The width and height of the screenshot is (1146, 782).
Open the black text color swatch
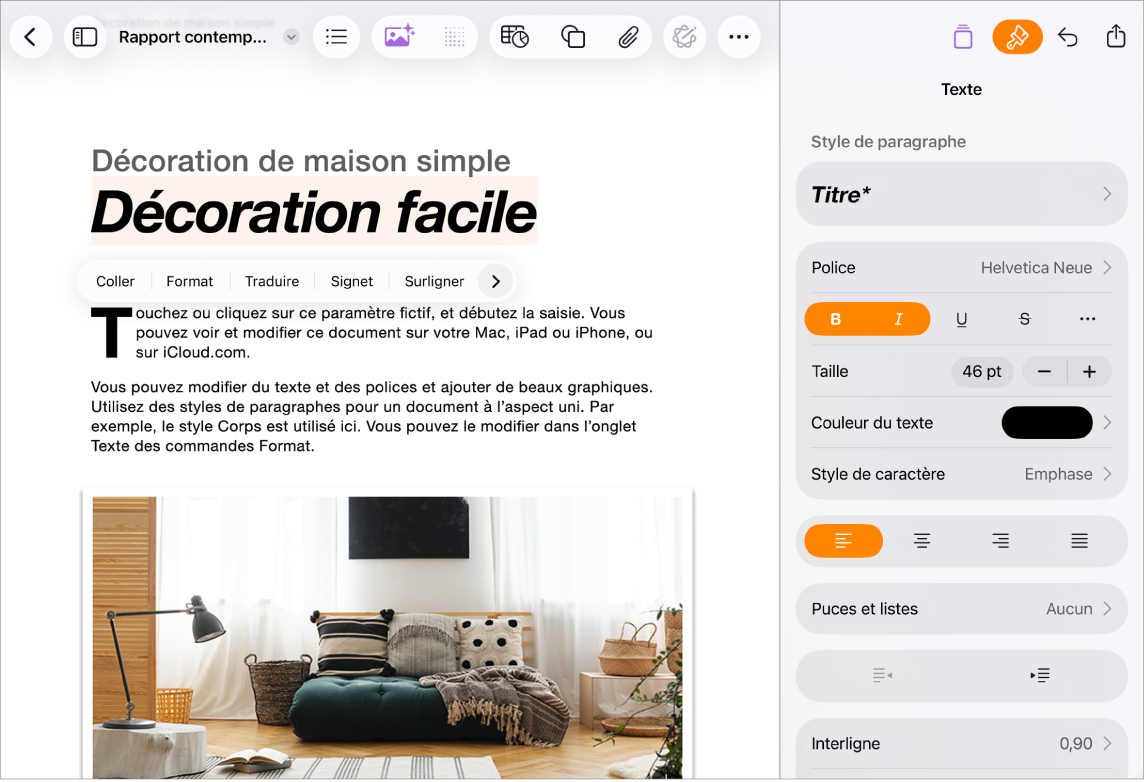click(1047, 423)
